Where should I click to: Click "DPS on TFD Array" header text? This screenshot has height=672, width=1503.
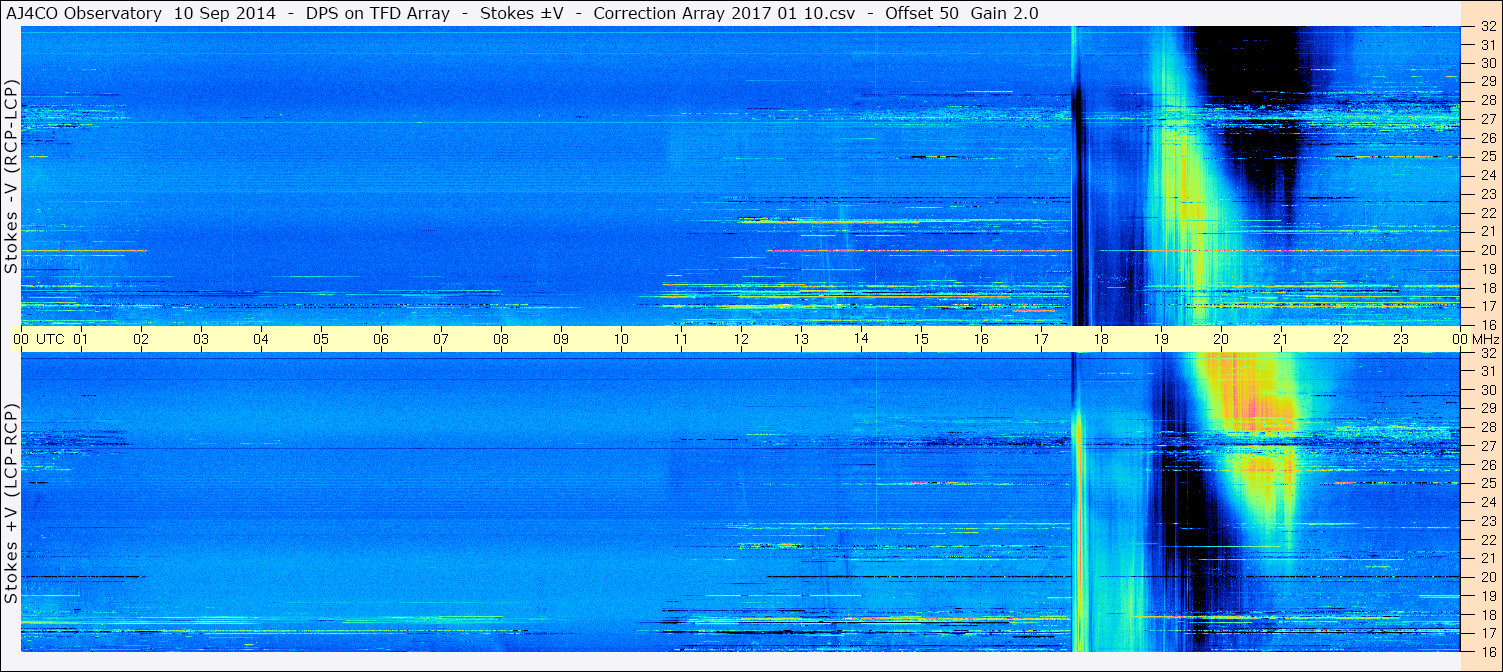(377, 13)
